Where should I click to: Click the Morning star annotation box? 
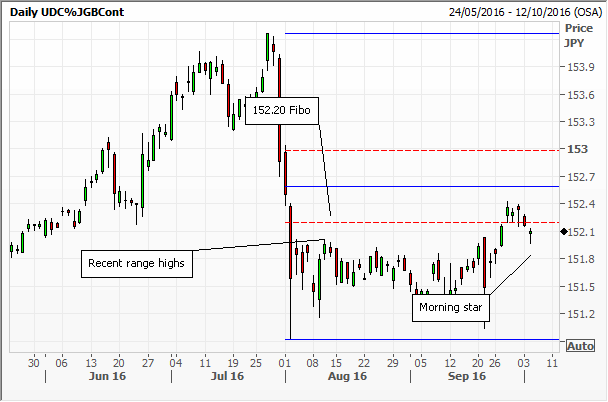(x=450, y=307)
